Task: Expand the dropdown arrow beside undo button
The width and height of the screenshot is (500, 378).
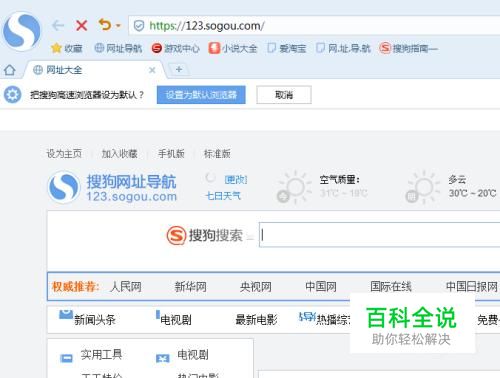Action: (x=118, y=25)
